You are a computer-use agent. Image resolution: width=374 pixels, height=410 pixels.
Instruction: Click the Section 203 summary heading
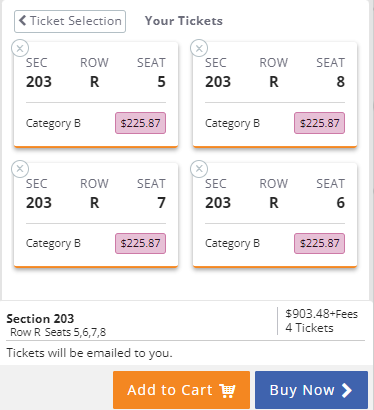40,319
